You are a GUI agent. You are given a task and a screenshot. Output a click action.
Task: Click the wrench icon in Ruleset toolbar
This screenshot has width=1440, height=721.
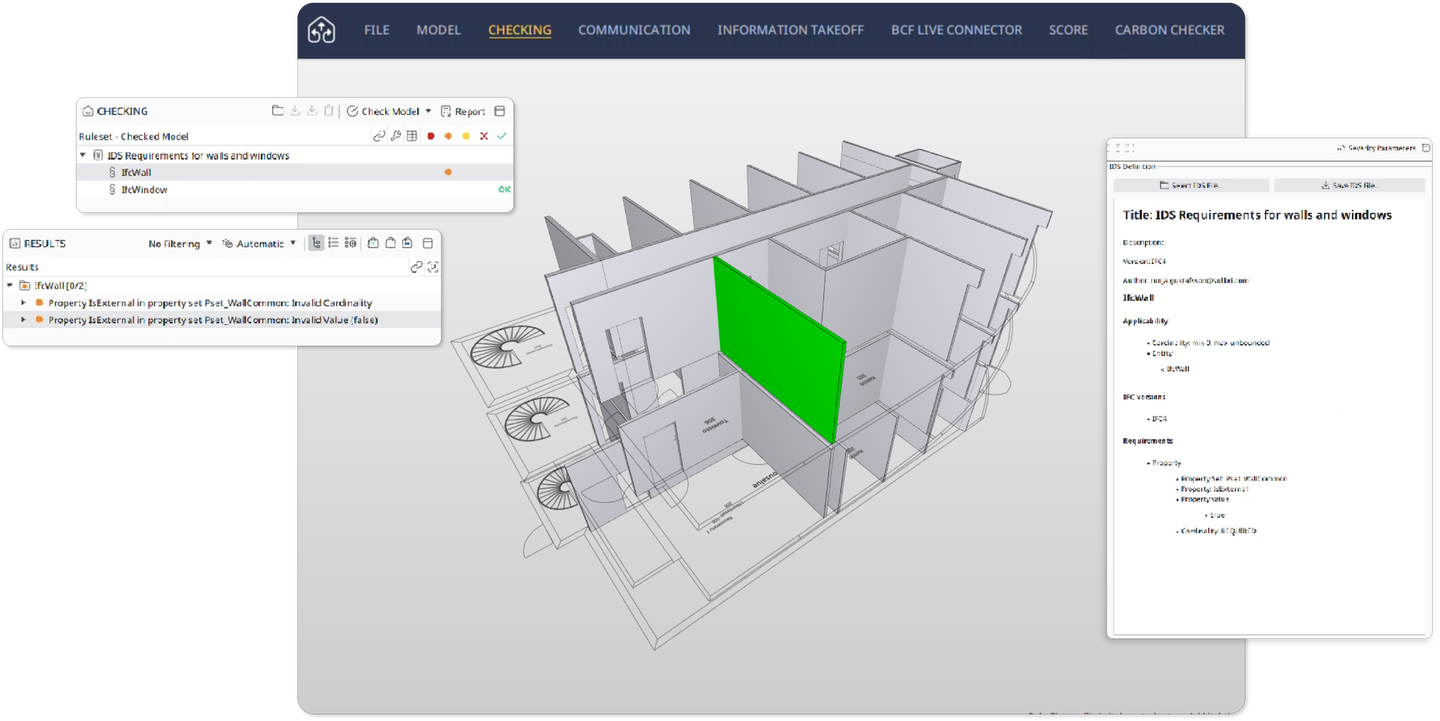click(x=395, y=136)
